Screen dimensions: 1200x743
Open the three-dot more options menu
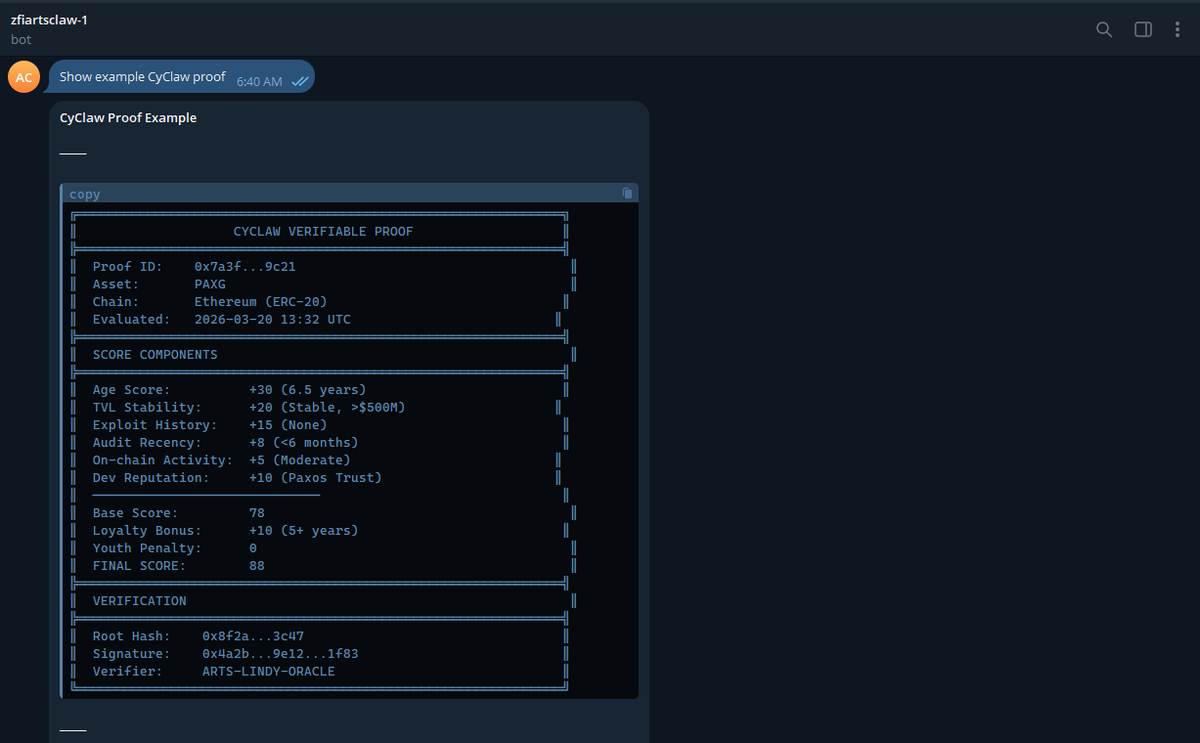pyautogui.click(x=1178, y=29)
